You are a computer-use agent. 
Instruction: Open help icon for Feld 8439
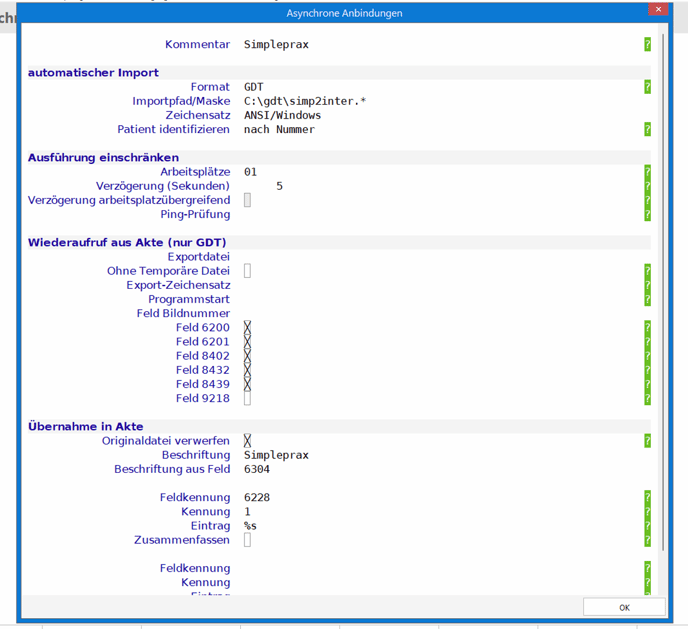click(647, 384)
